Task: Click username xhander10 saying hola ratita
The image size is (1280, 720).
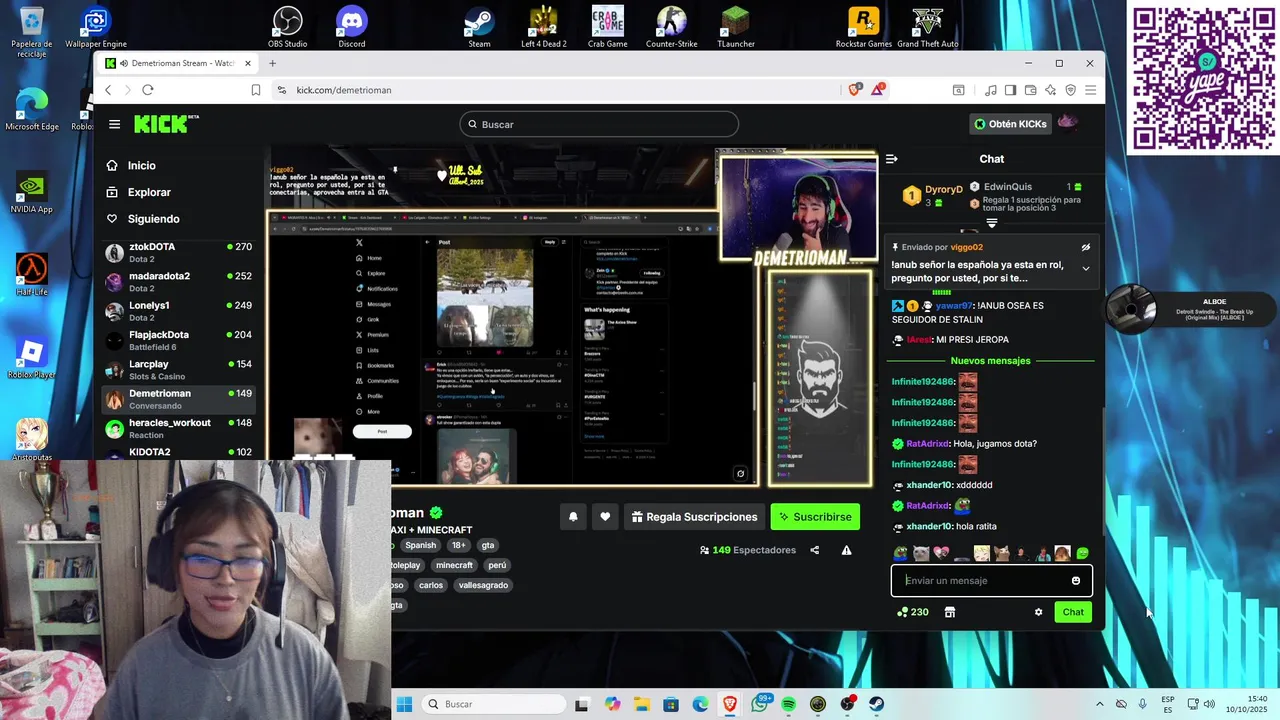Action: (930, 527)
